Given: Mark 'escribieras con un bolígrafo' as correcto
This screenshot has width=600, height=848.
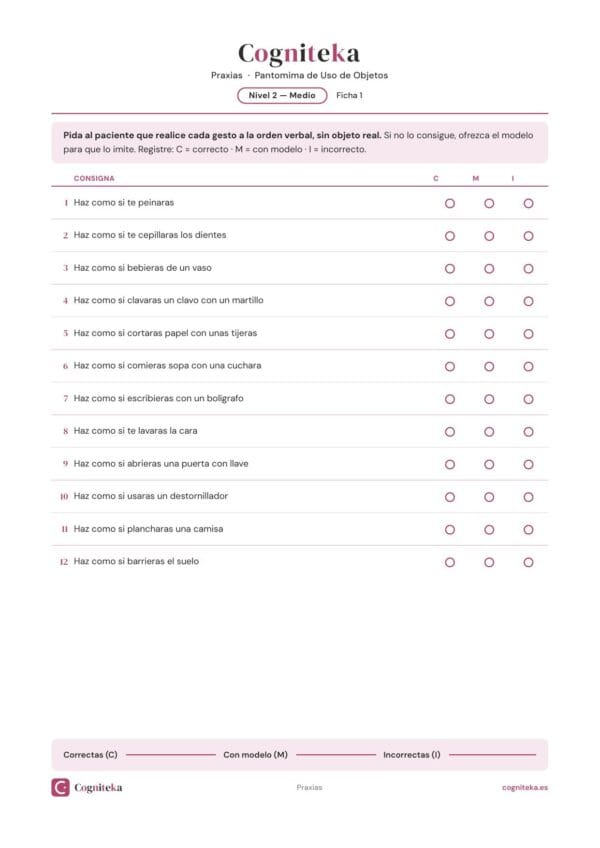Looking at the screenshot, I should [450, 399].
